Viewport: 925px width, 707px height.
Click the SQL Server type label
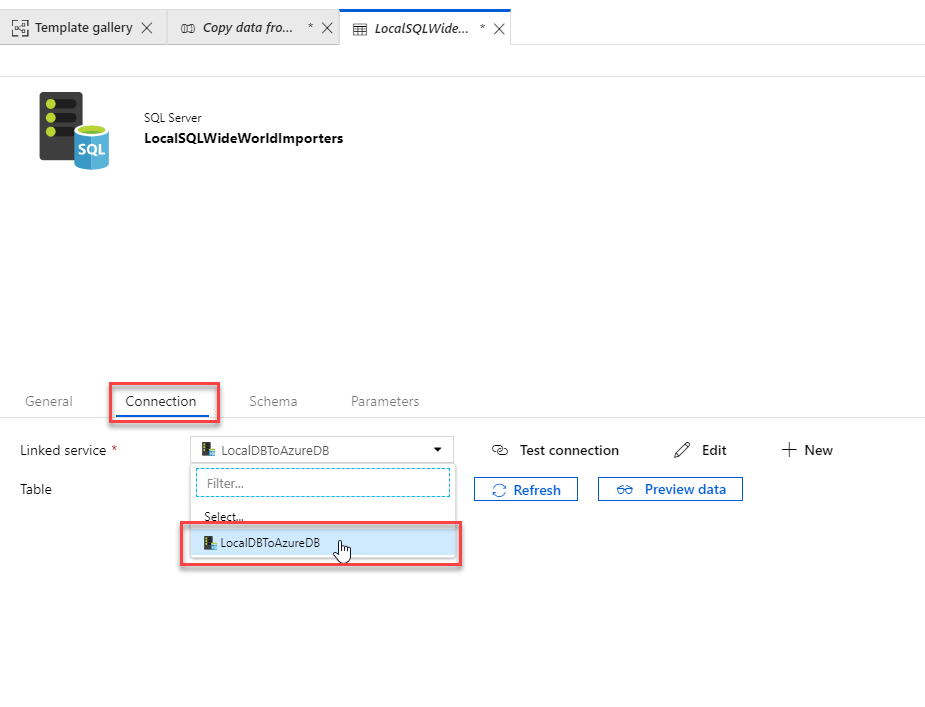pyautogui.click(x=173, y=118)
